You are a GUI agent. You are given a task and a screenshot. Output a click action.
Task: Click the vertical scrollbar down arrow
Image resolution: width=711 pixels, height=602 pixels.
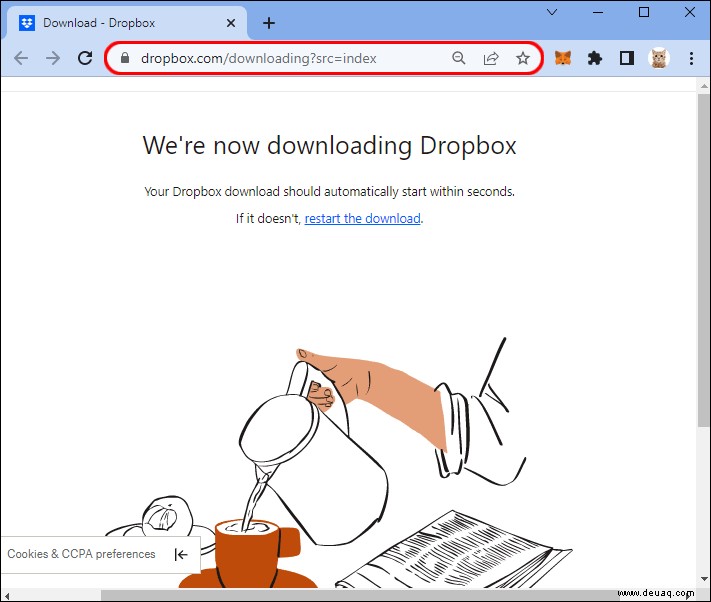click(704, 579)
